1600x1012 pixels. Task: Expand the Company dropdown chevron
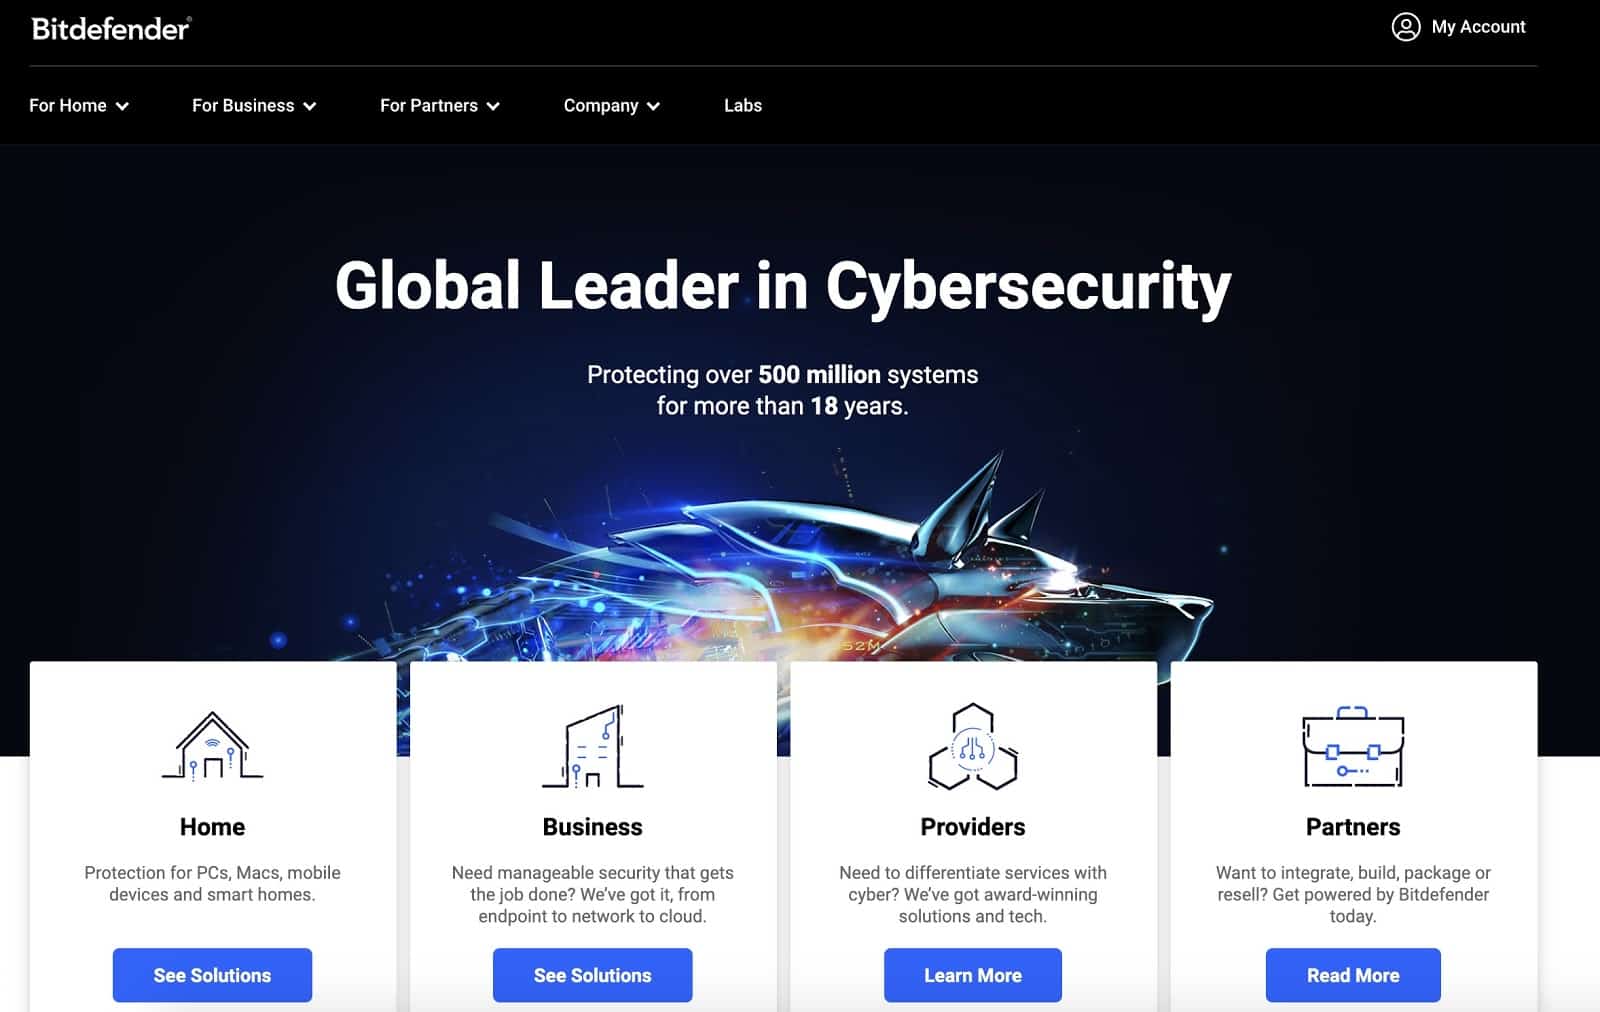[653, 106]
